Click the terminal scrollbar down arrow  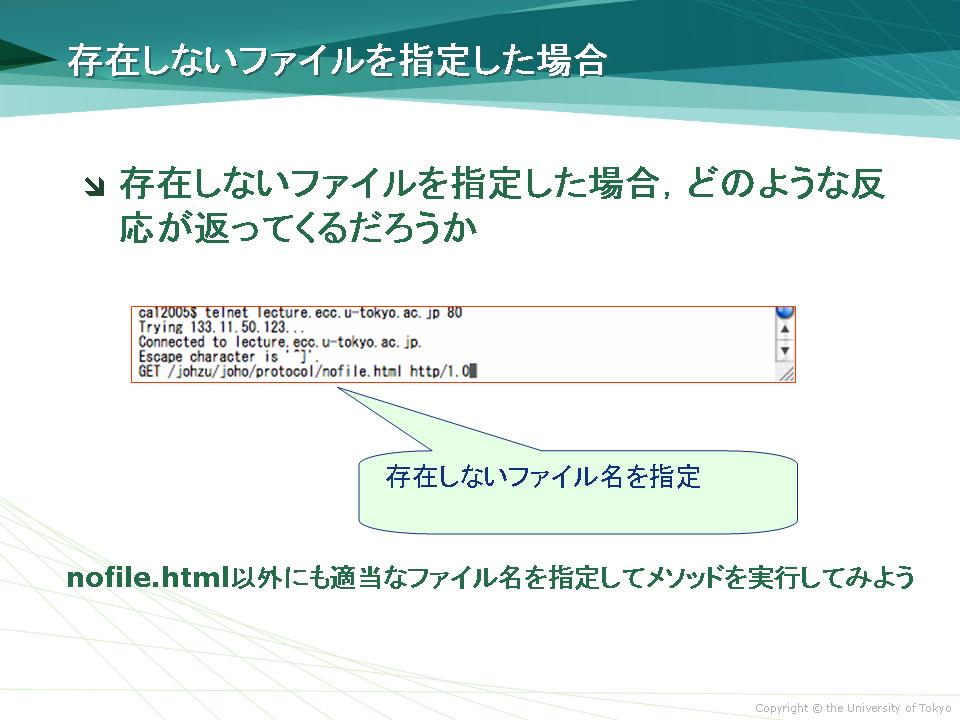pyautogui.click(x=784, y=351)
